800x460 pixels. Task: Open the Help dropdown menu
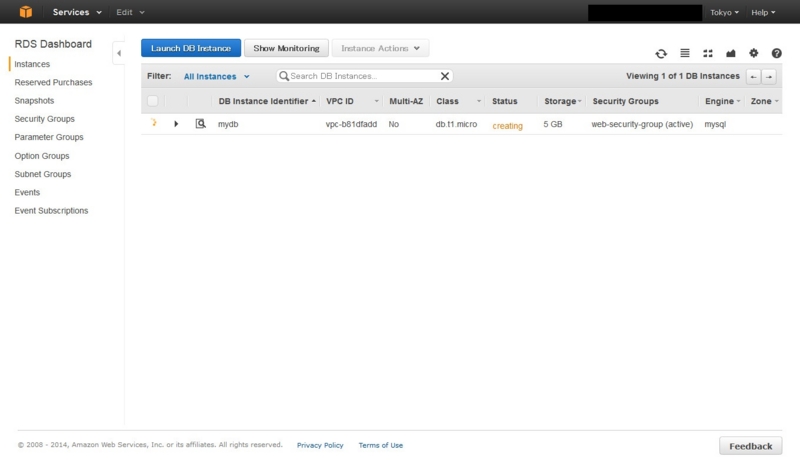pyautogui.click(x=763, y=12)
